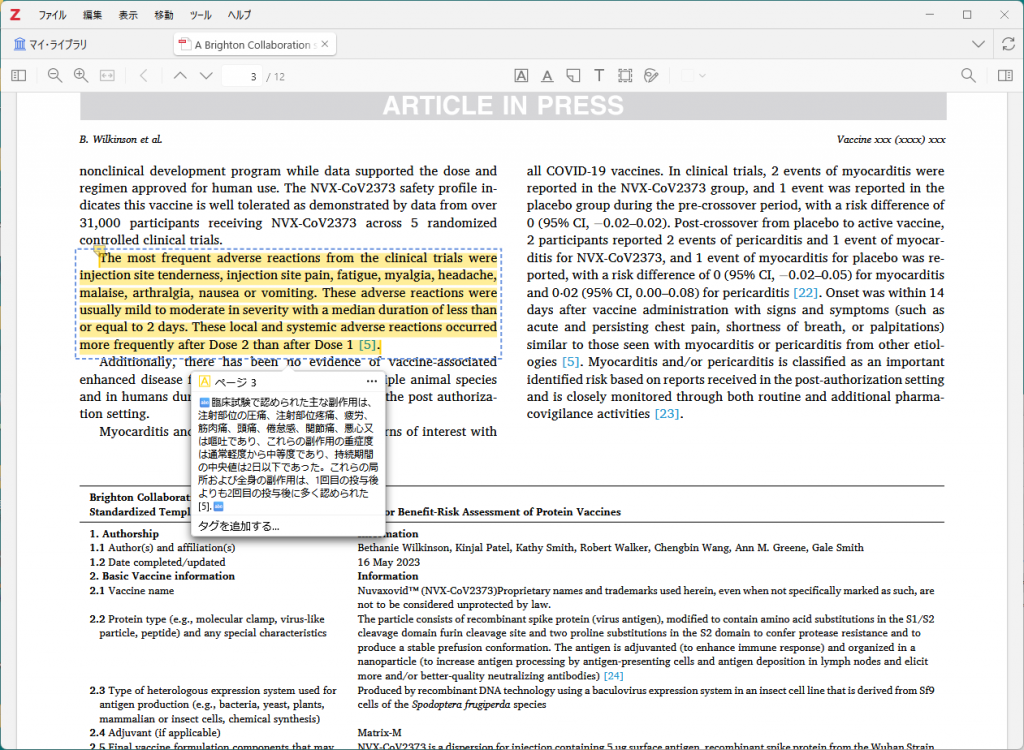Select the underline text tool
The width and height of the screenshot is (1024, 750).
(x=547, y=76)
